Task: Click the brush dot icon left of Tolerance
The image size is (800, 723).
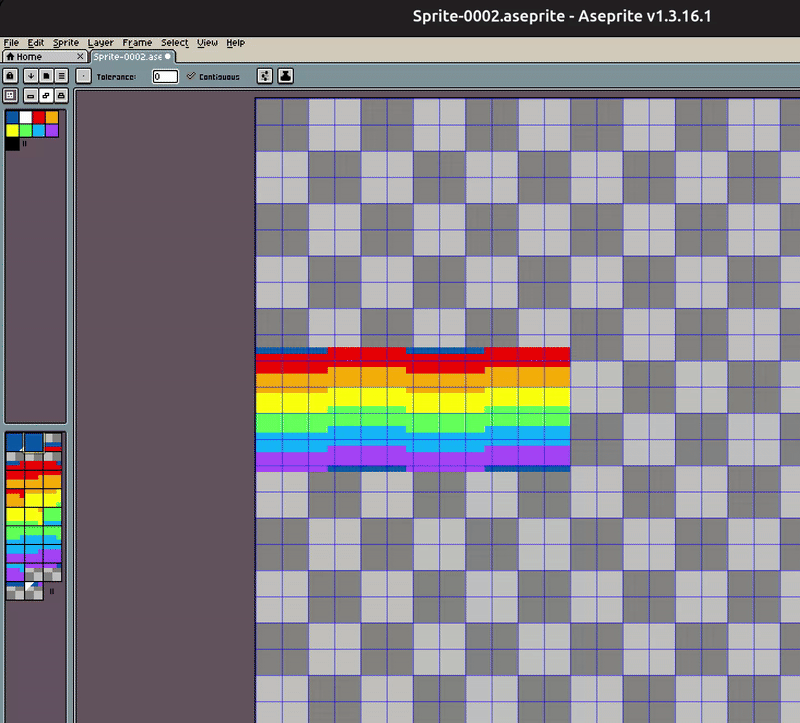Action: pos(83,76)
